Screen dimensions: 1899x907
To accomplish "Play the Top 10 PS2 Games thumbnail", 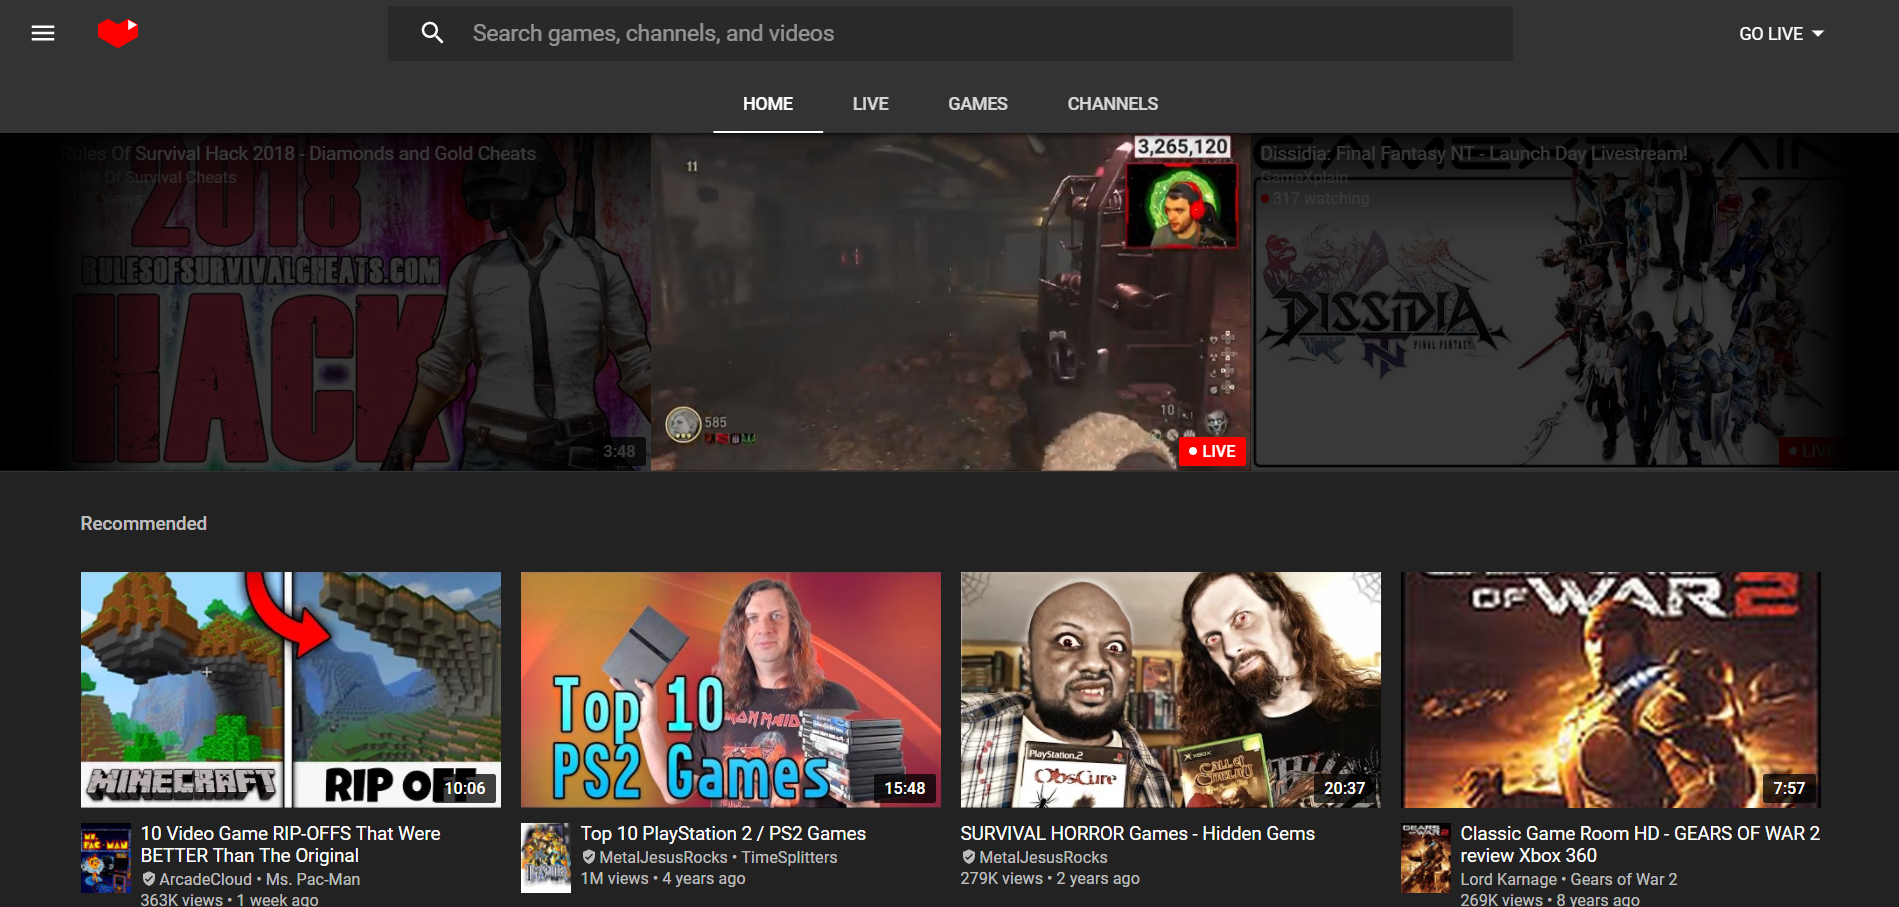I will click(730, 689).
